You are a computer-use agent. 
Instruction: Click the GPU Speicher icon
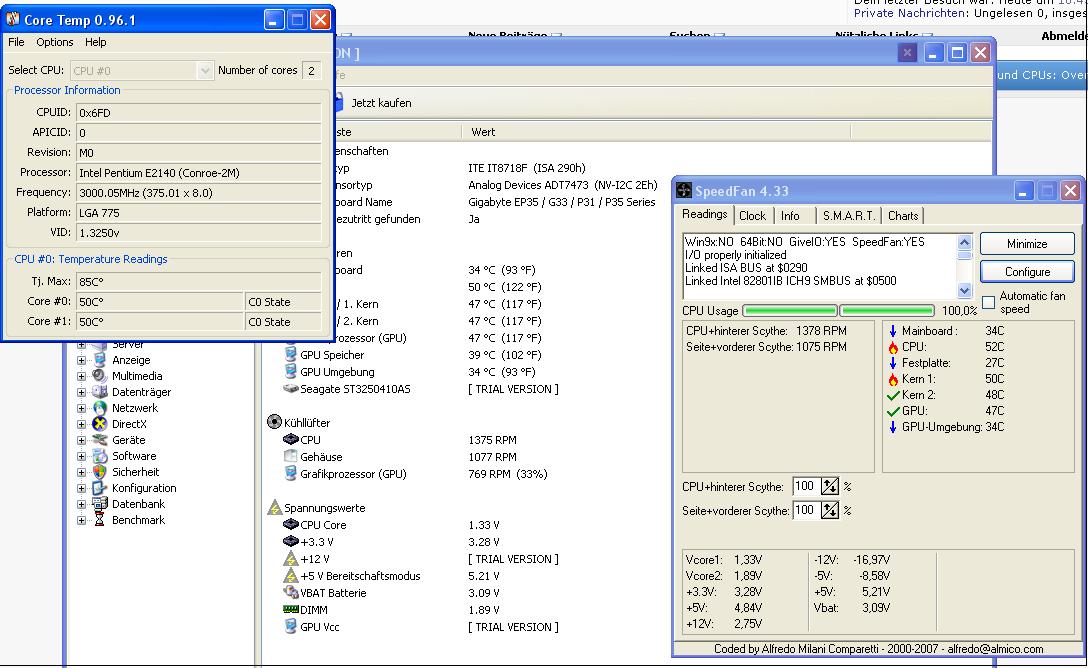(x=291, y=354)
